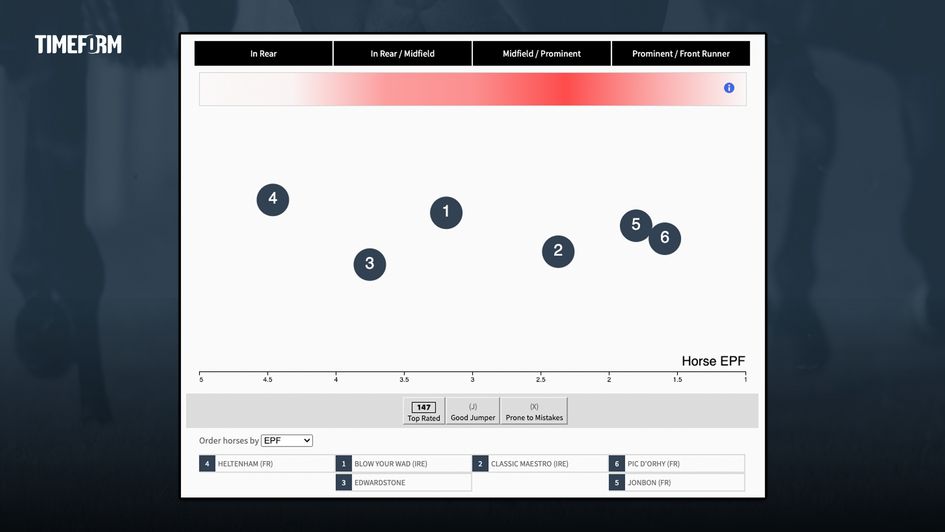The width and height of the screenshot is (945, 532).
Task: Toggle the Top Rated filter
Action: tap(423, 411)
